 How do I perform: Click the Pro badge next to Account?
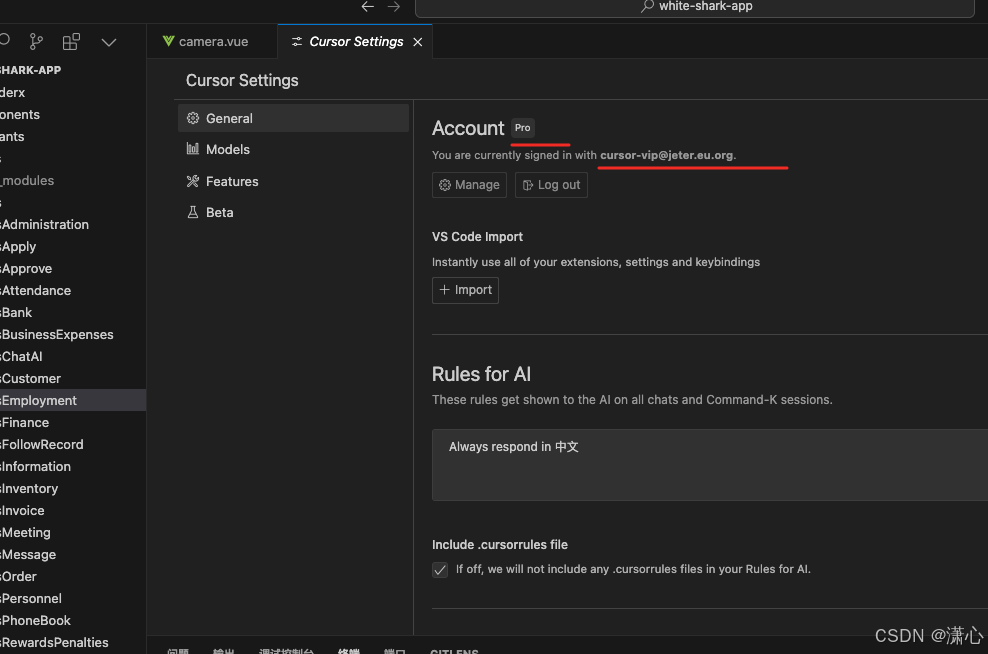pos(522,128)
